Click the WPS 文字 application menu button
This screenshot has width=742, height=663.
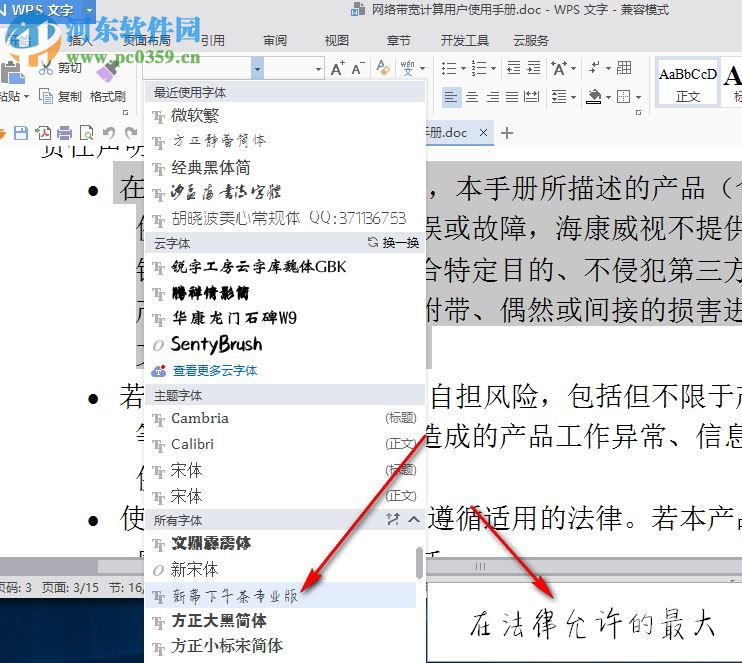[x=47, y=9]
